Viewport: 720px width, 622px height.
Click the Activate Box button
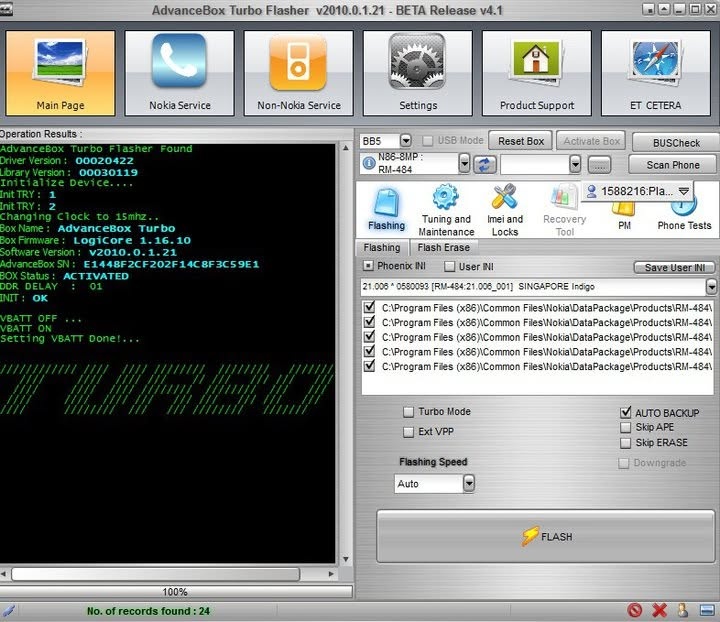pyautogui.click(x=591, y=141)
